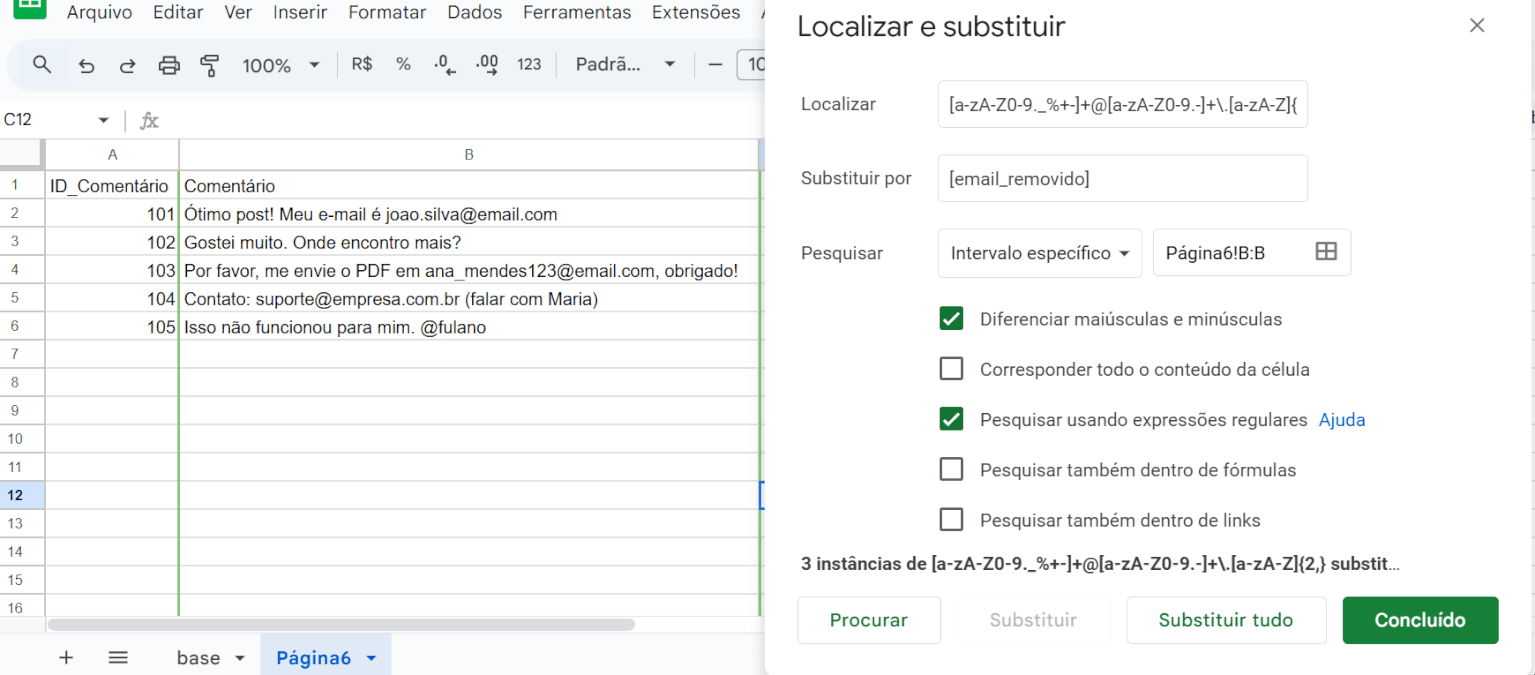Decrease font size with minus button

[x=715, y=65]
